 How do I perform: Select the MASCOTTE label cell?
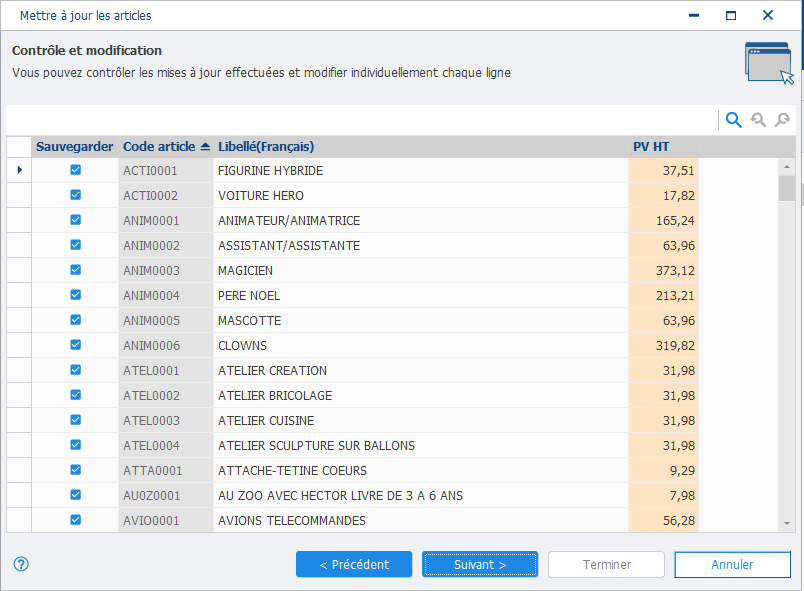pos(421,320)
